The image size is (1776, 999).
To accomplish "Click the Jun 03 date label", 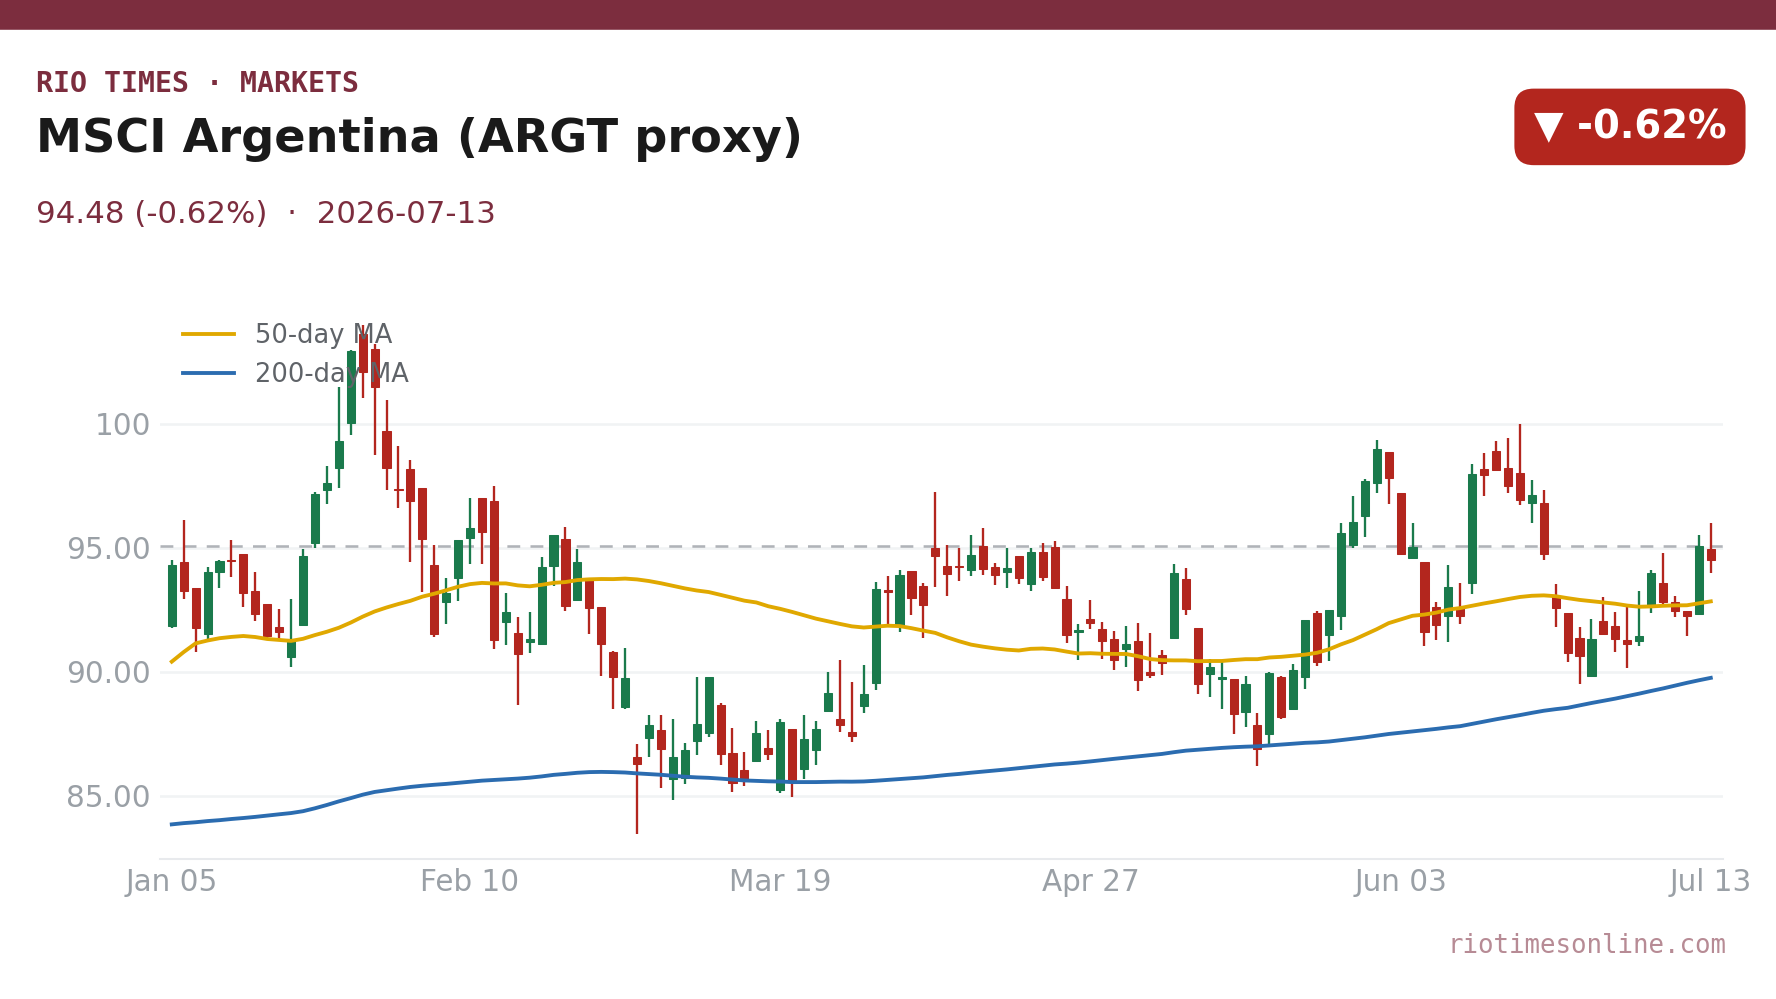I will [1401, 882].
